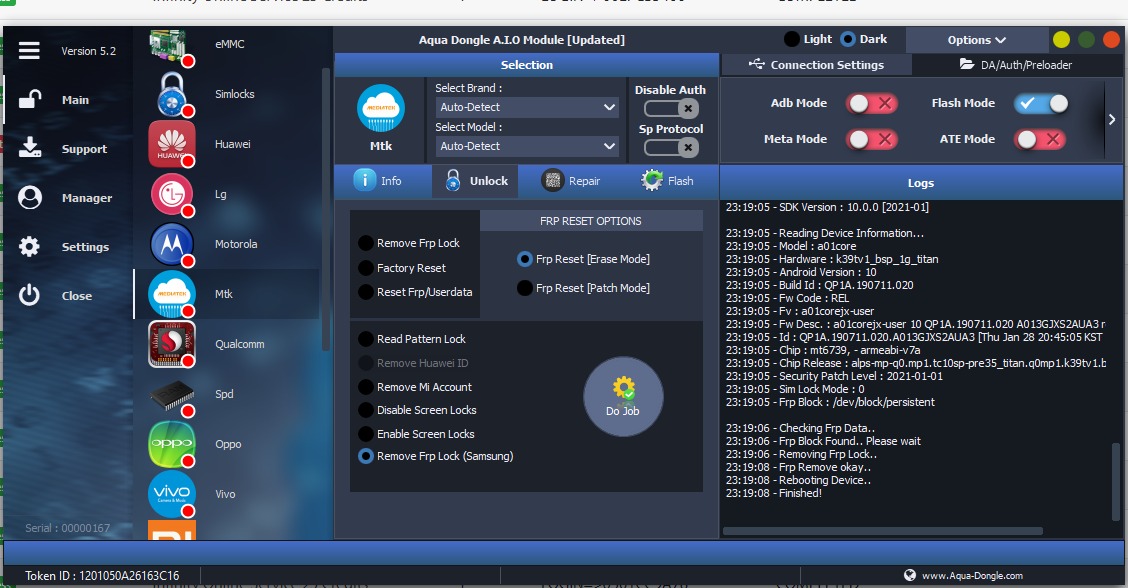Click the Support download icon
This screenshot has height=588, width=1128.
(x=29, y=148)
